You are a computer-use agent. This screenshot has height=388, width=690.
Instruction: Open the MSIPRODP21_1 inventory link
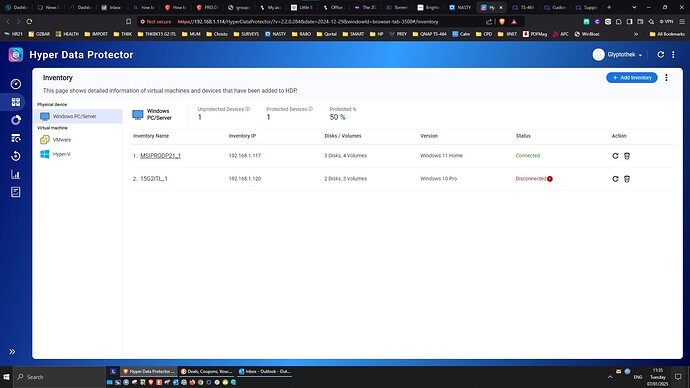click(x=160, y=156)
